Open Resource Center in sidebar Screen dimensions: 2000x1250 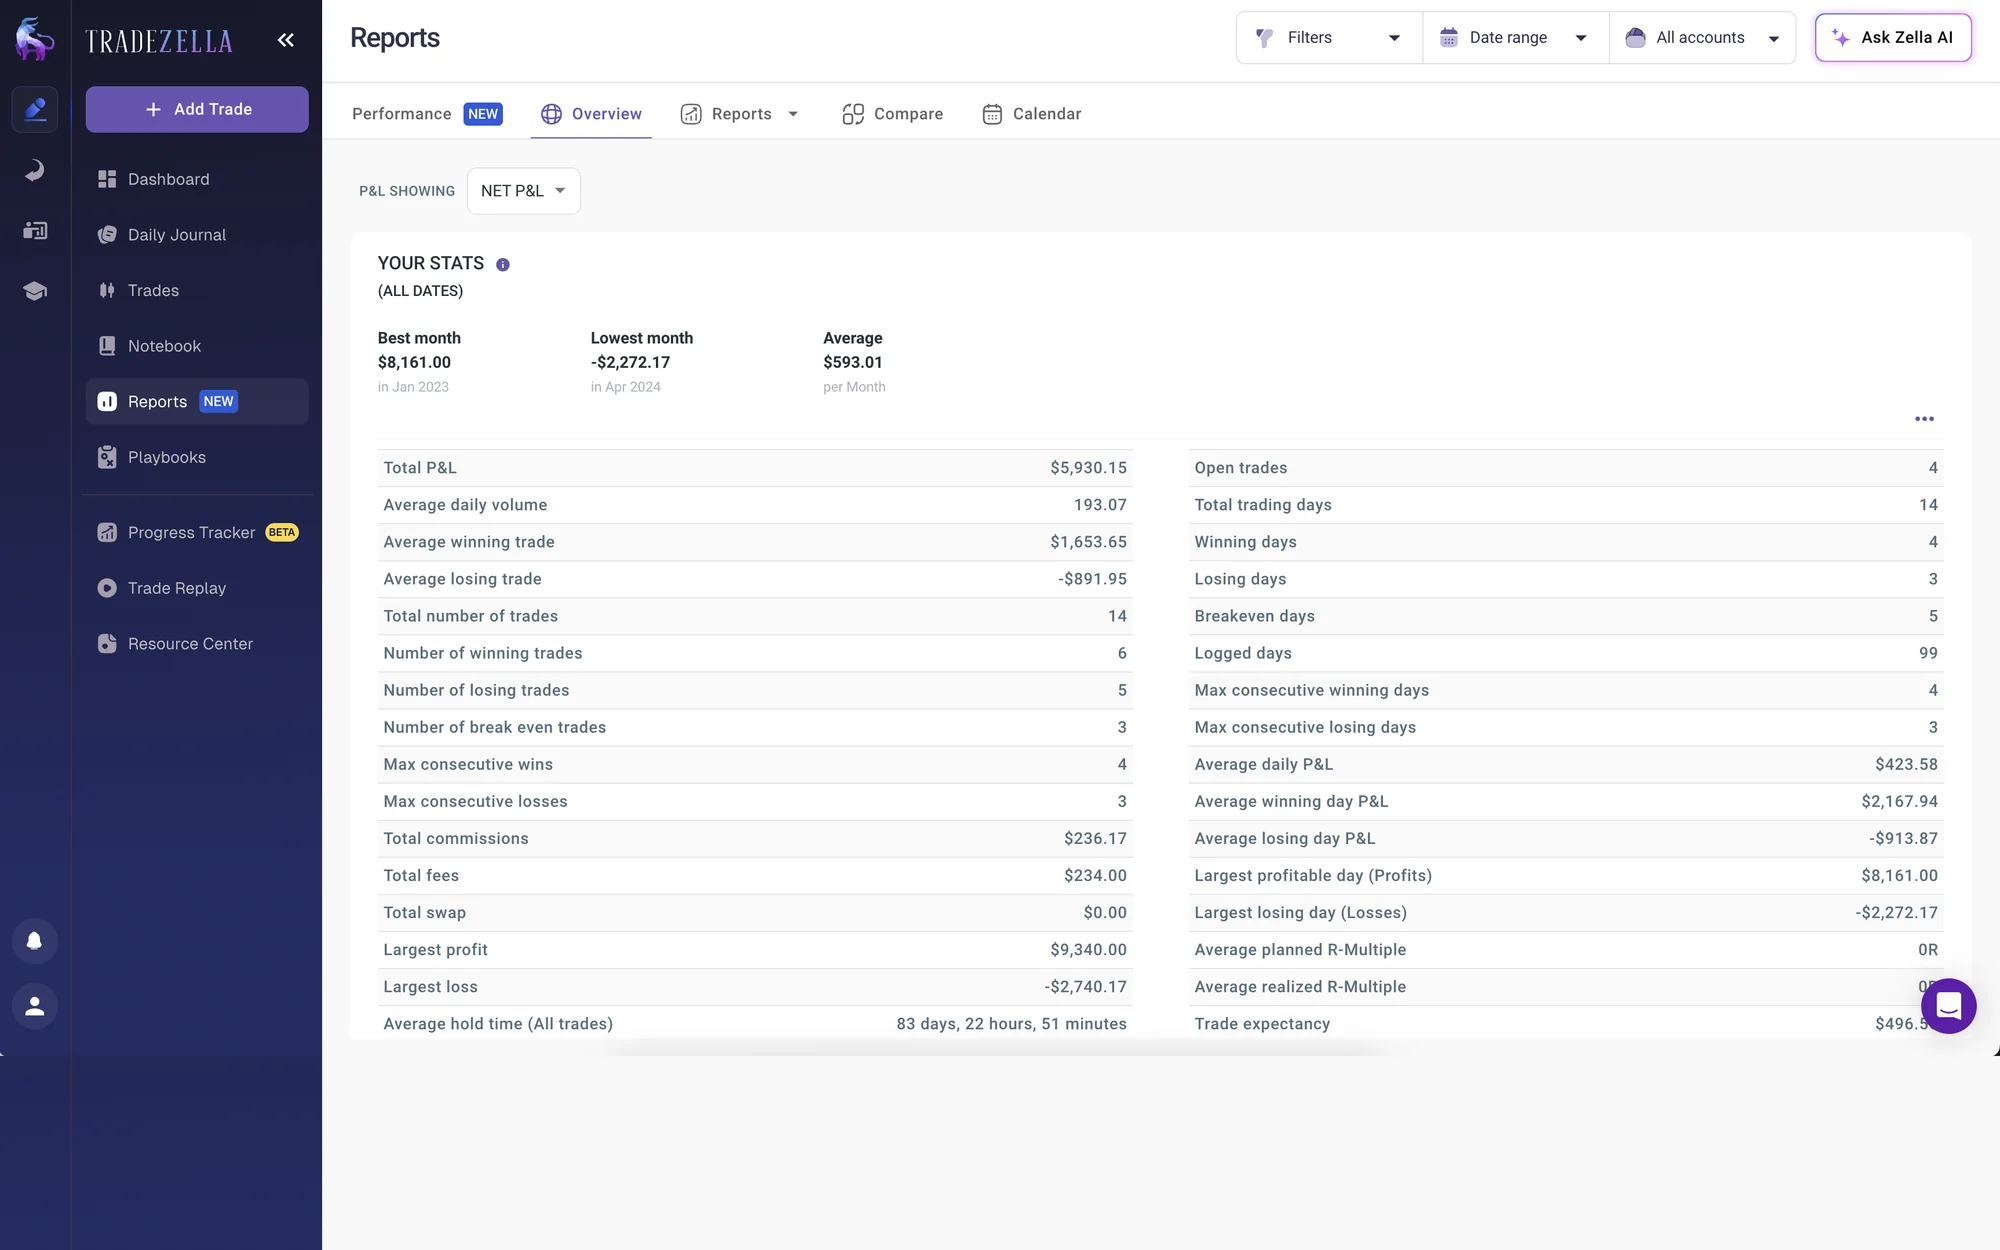197,644
